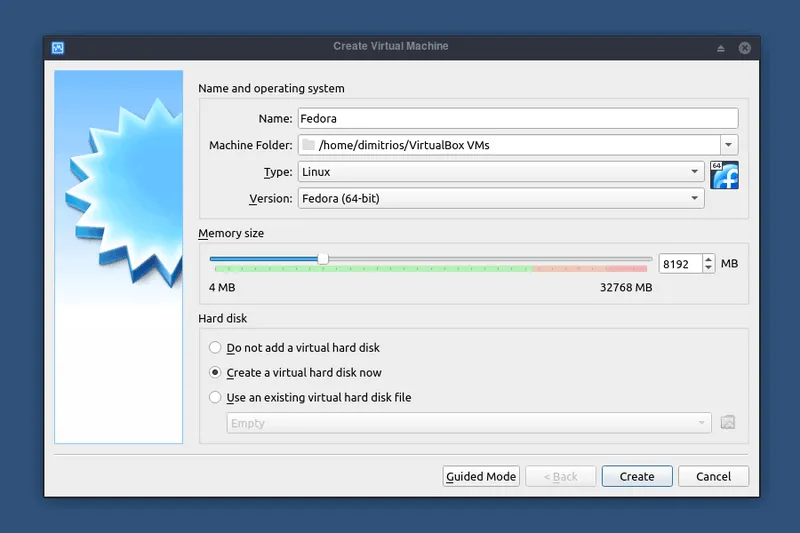Click the memory size slider handle
800x533 pixels.
tap(323, 259)
